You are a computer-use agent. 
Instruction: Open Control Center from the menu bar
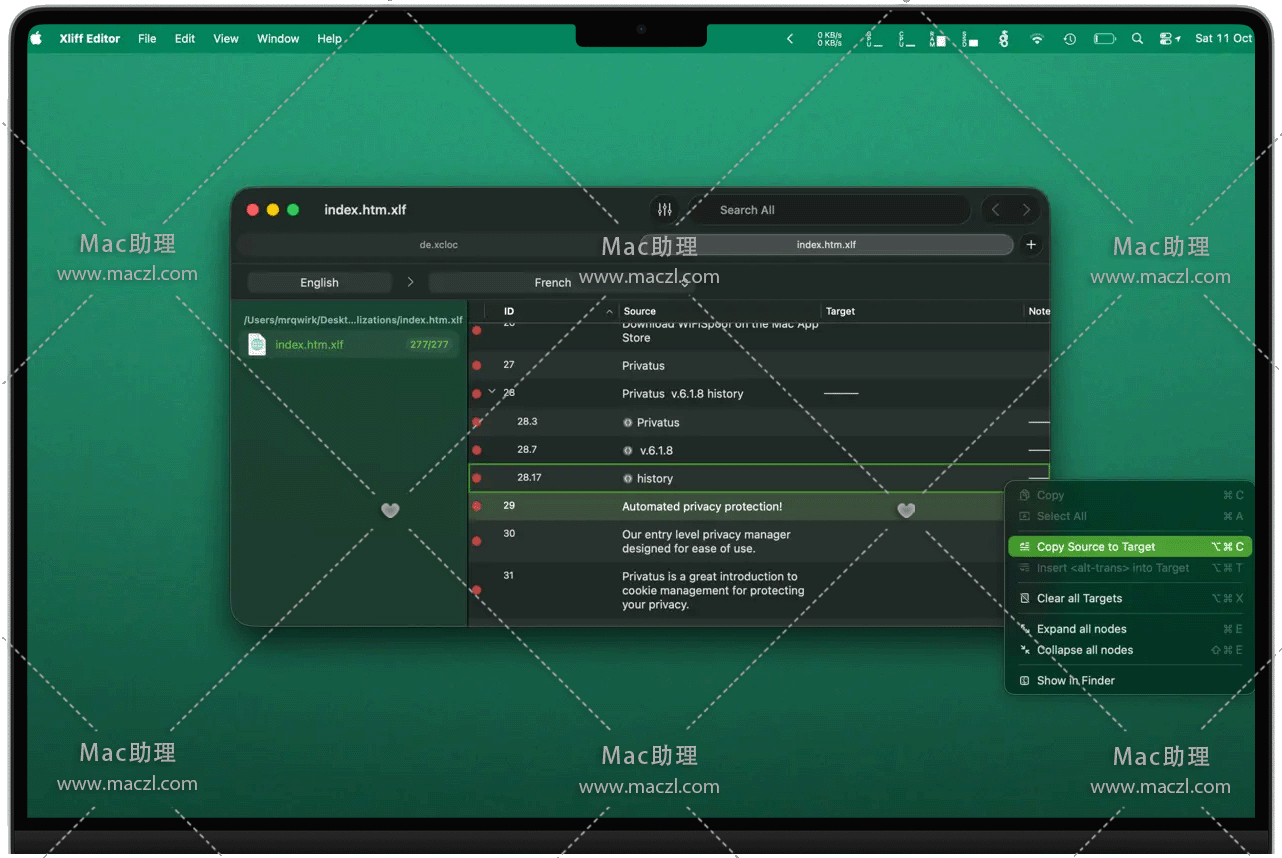[1165, 39]
